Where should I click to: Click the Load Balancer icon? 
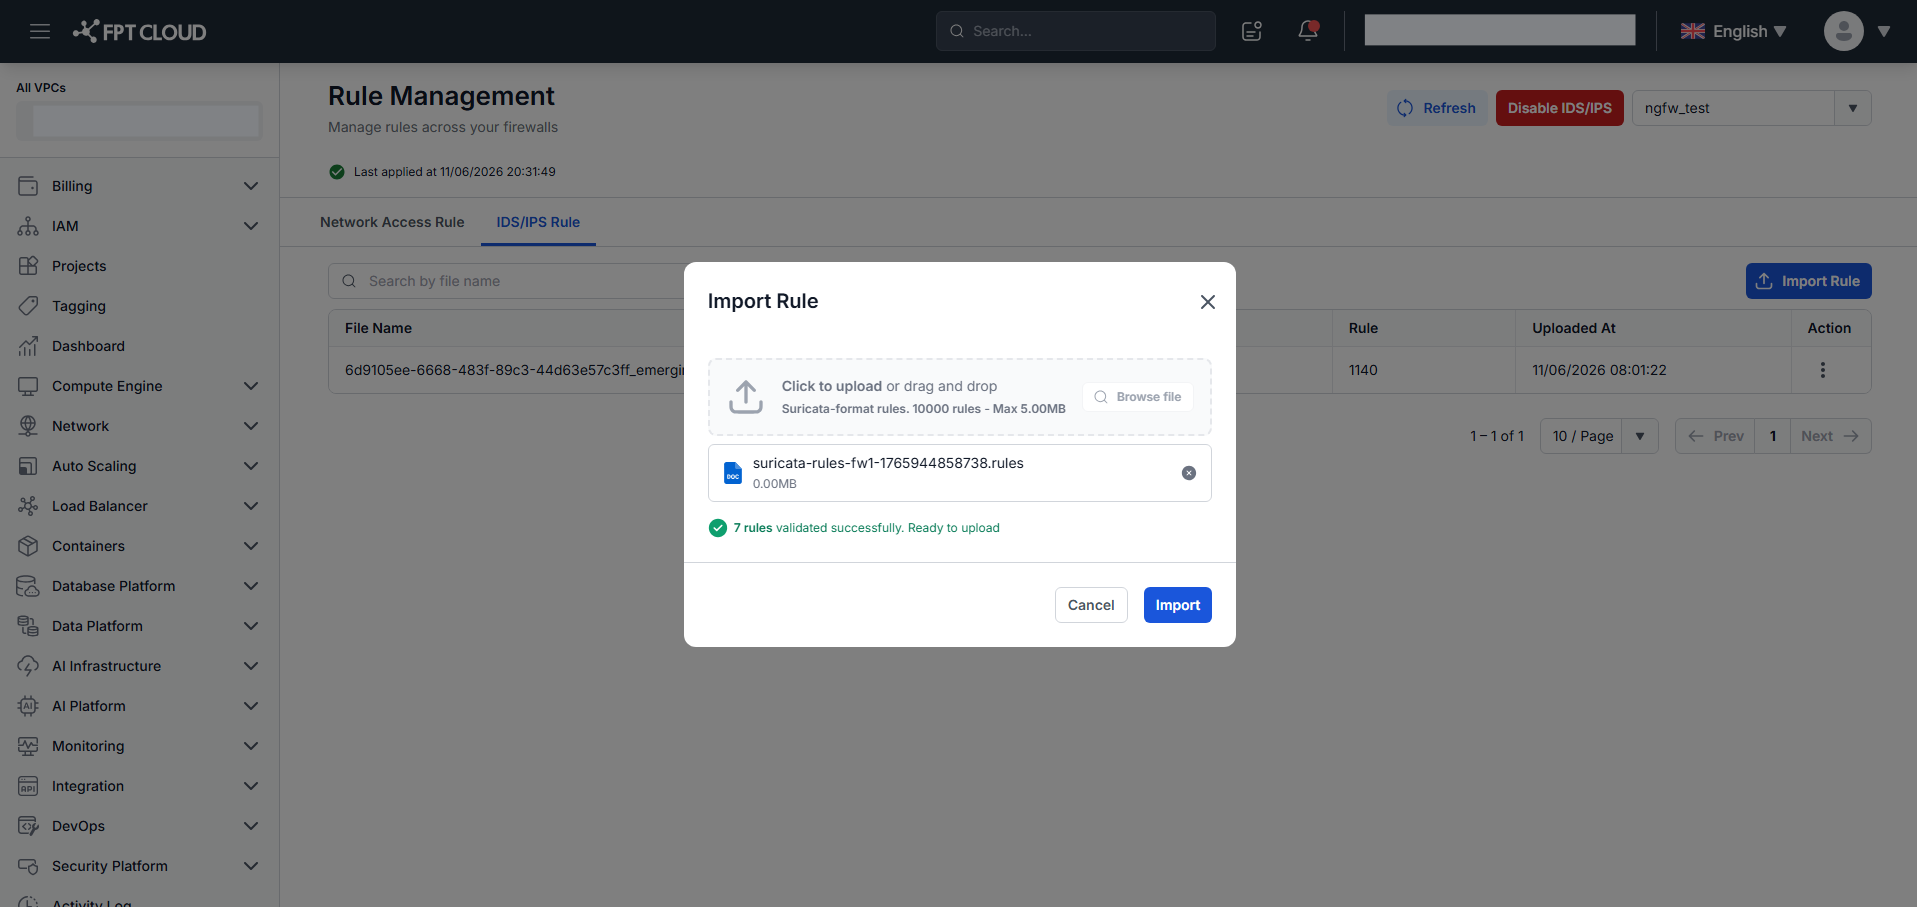pos(28,506)
